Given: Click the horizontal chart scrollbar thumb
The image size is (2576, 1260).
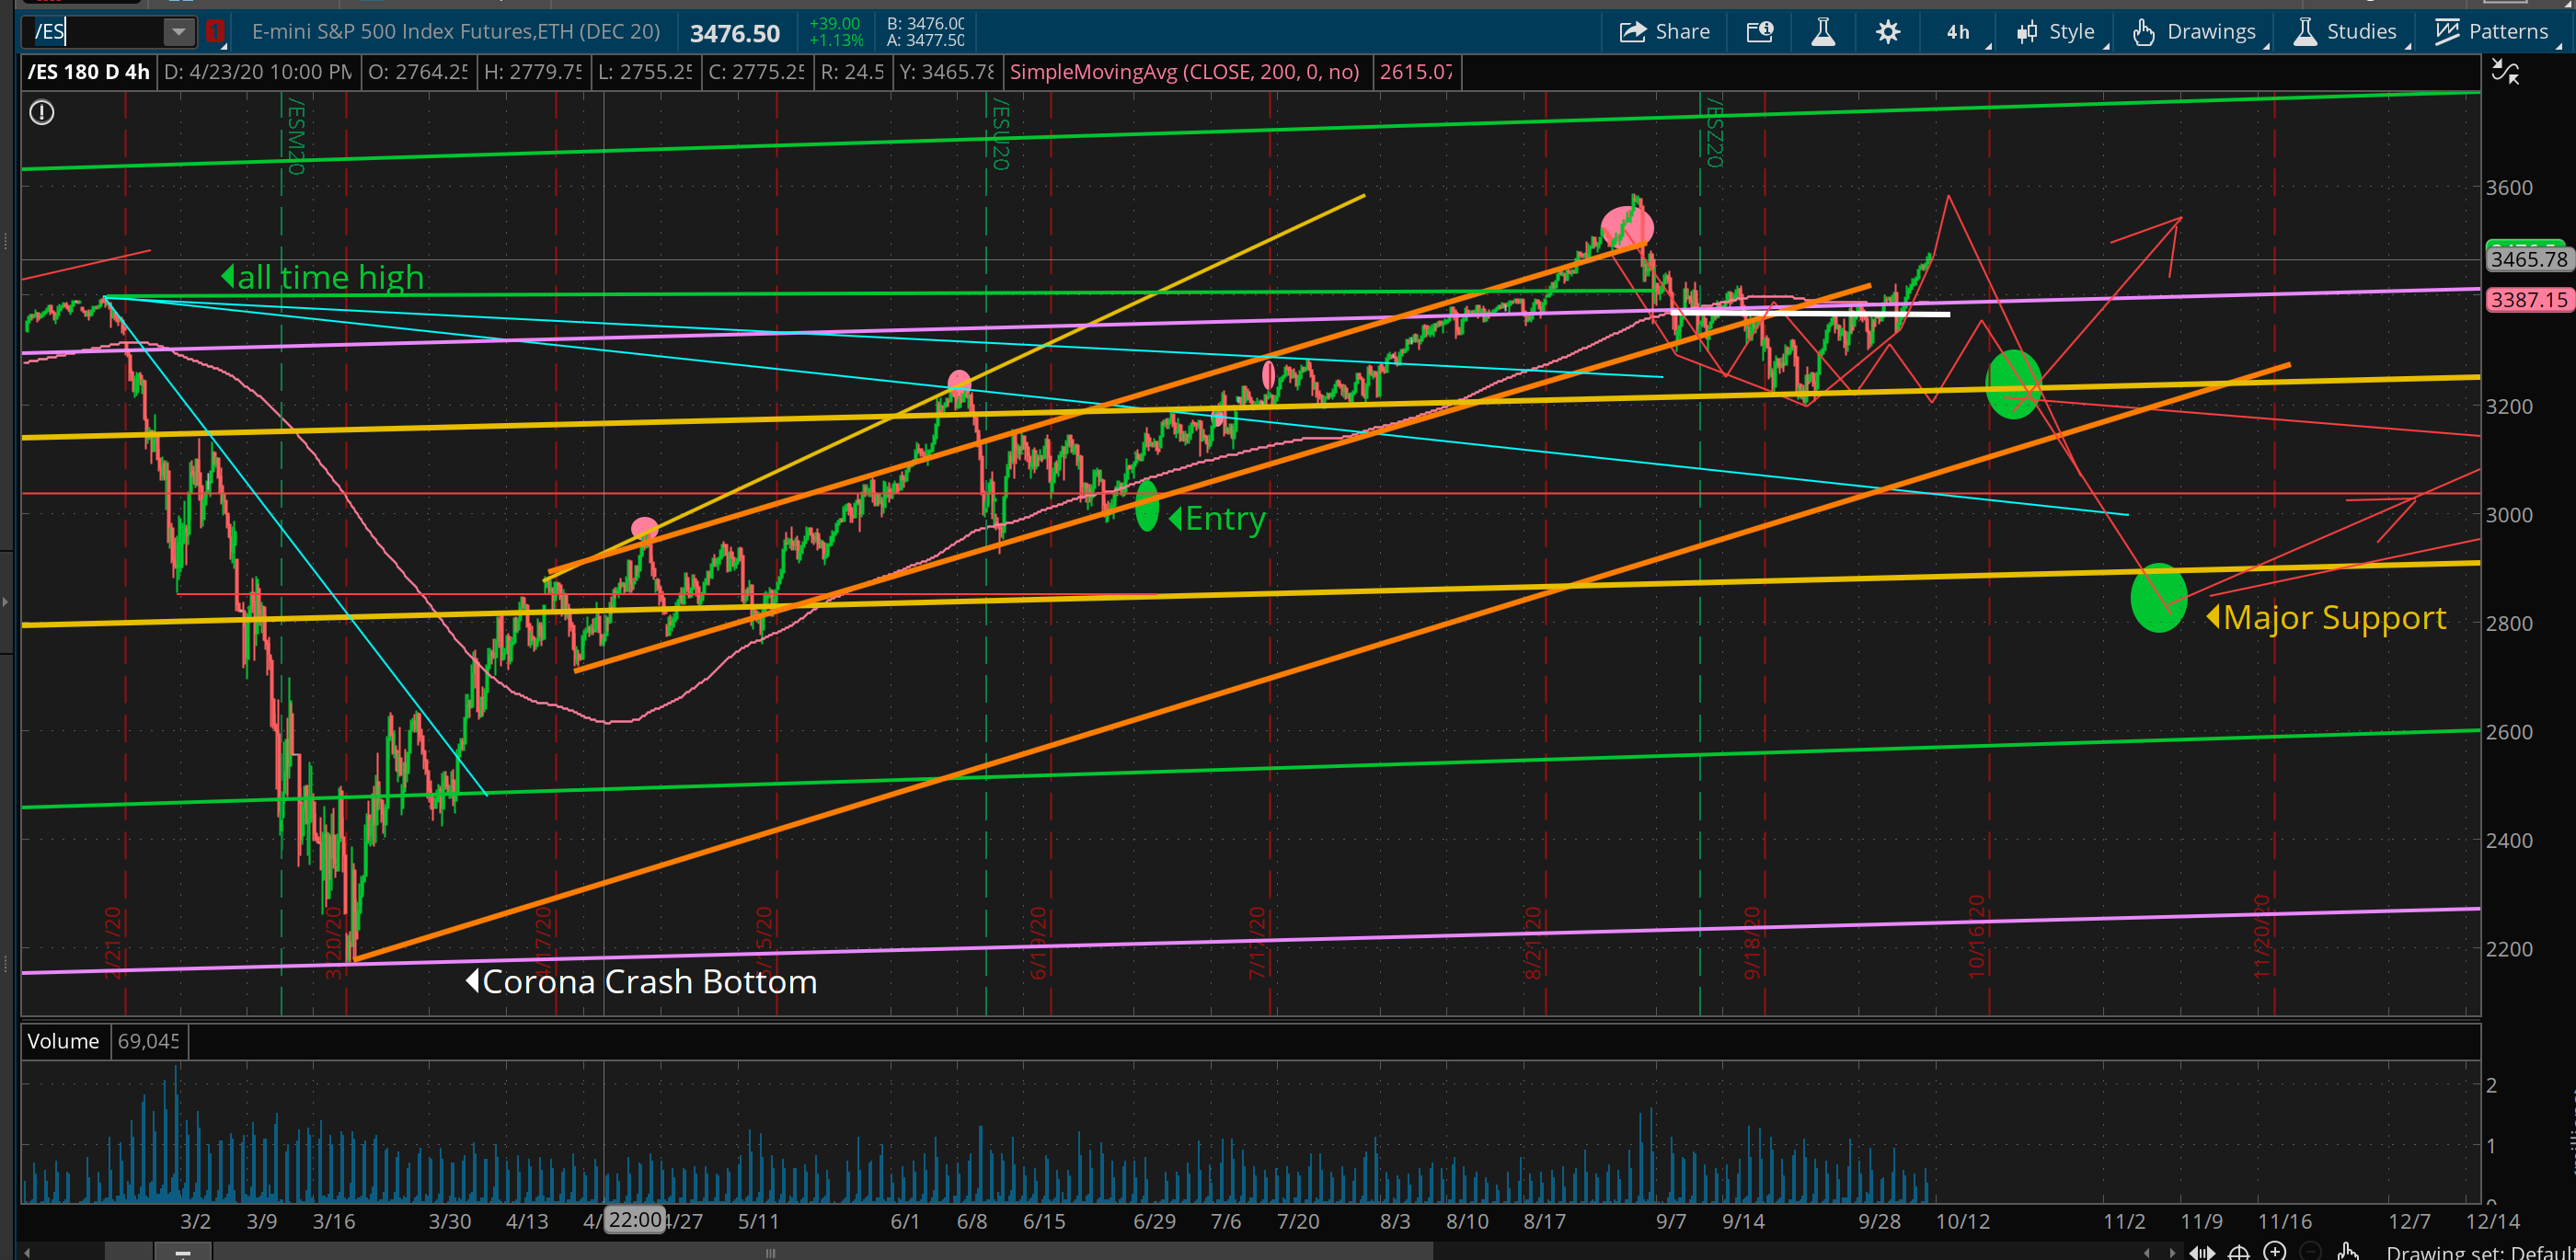Looking at the screenshot, I should click(x=770, y=1252).
